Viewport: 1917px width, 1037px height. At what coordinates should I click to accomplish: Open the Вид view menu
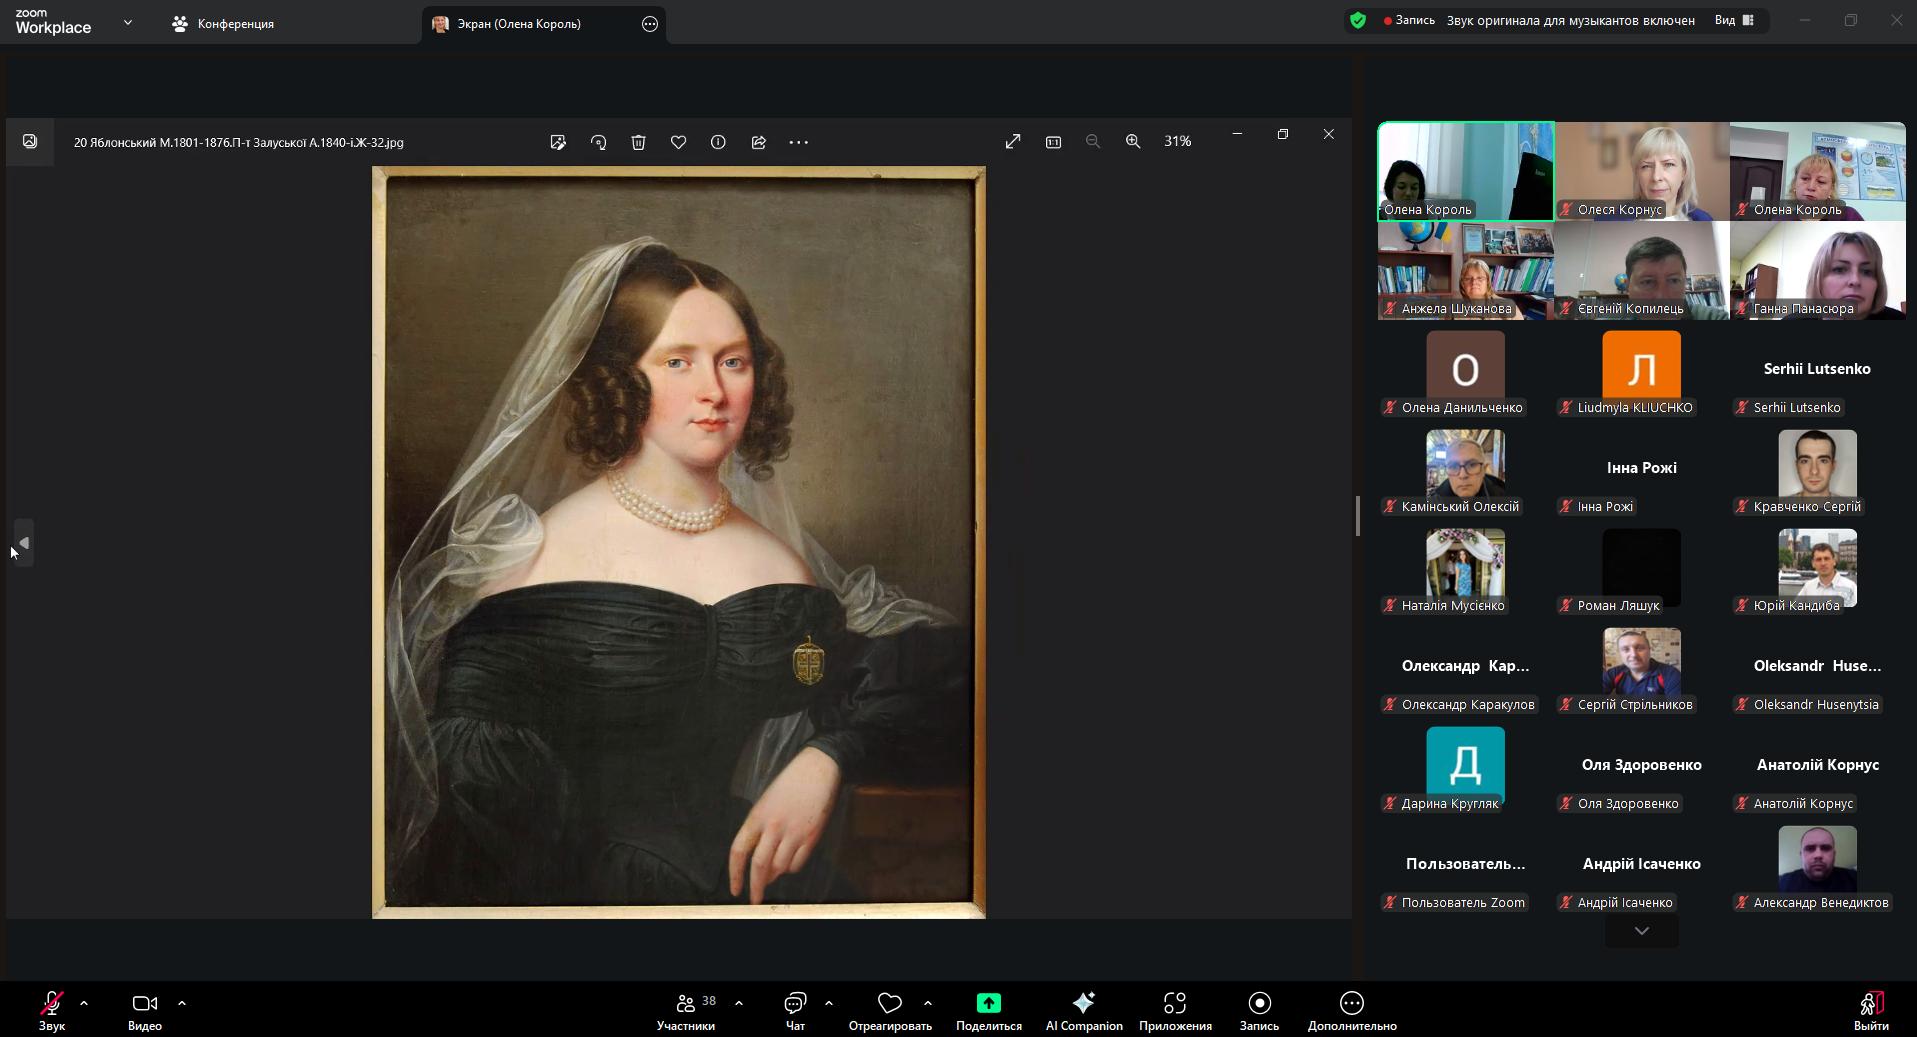[1734, 20]
